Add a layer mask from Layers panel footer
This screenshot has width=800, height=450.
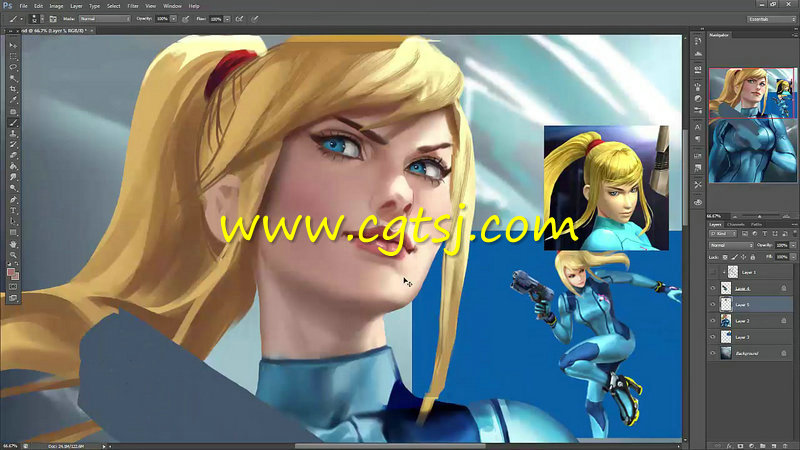pyautogui.click(x=740, y=446)
